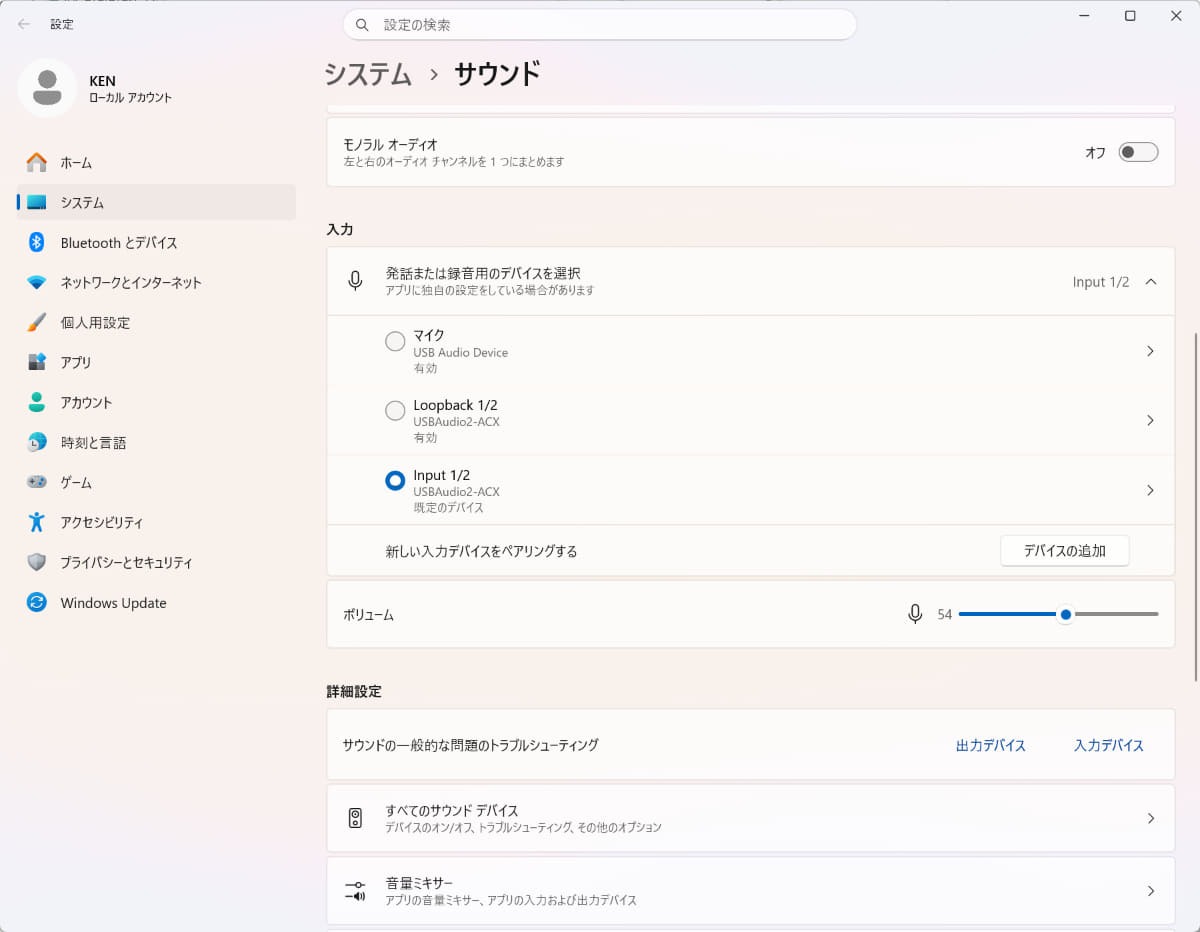Click the ローカル アカウント label
1200x932 pixels.
coord(131,98)
